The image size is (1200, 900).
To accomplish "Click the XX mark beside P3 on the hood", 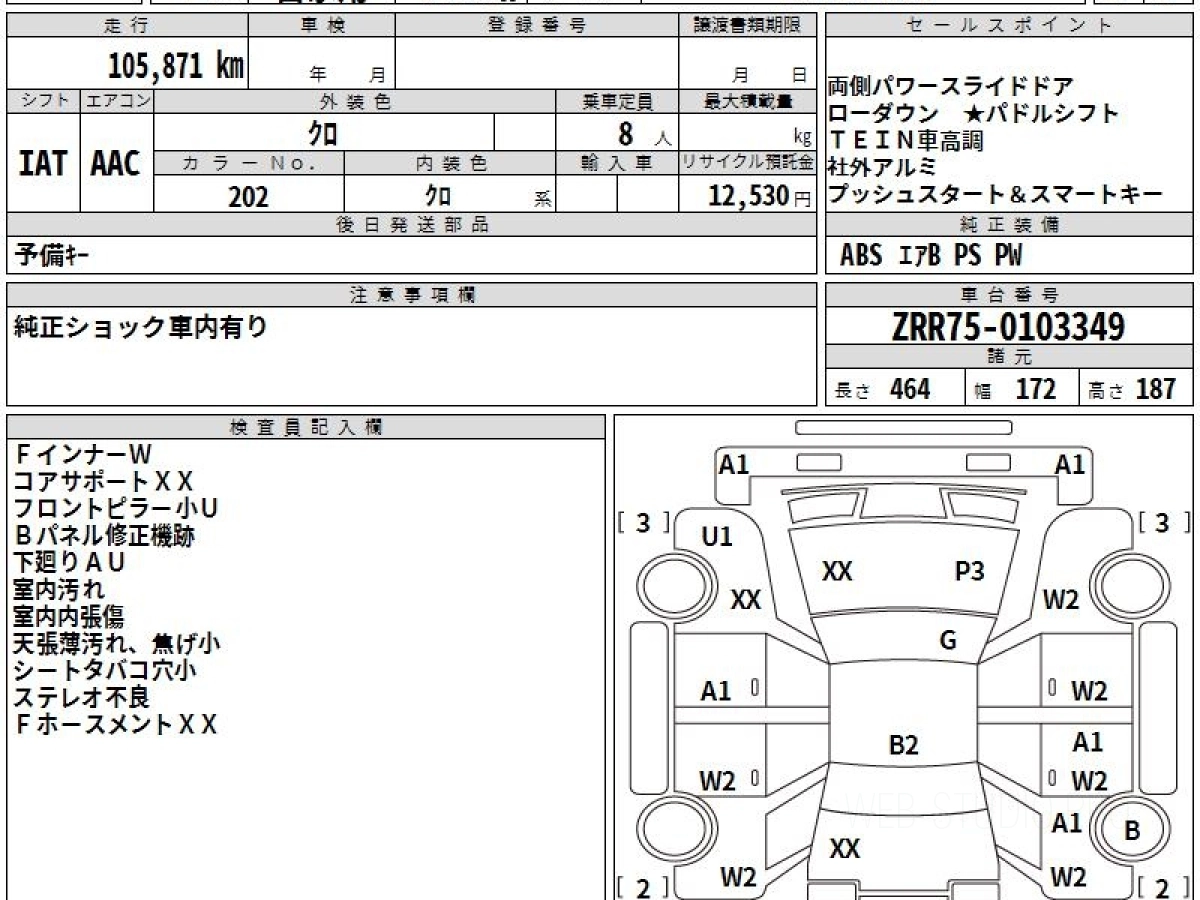I will (837, 571).
